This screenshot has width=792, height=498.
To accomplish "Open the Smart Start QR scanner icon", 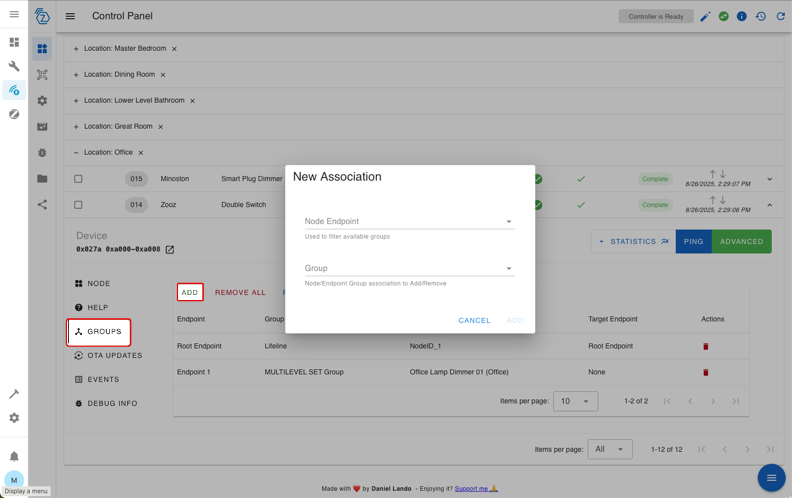I will (42, 75).
